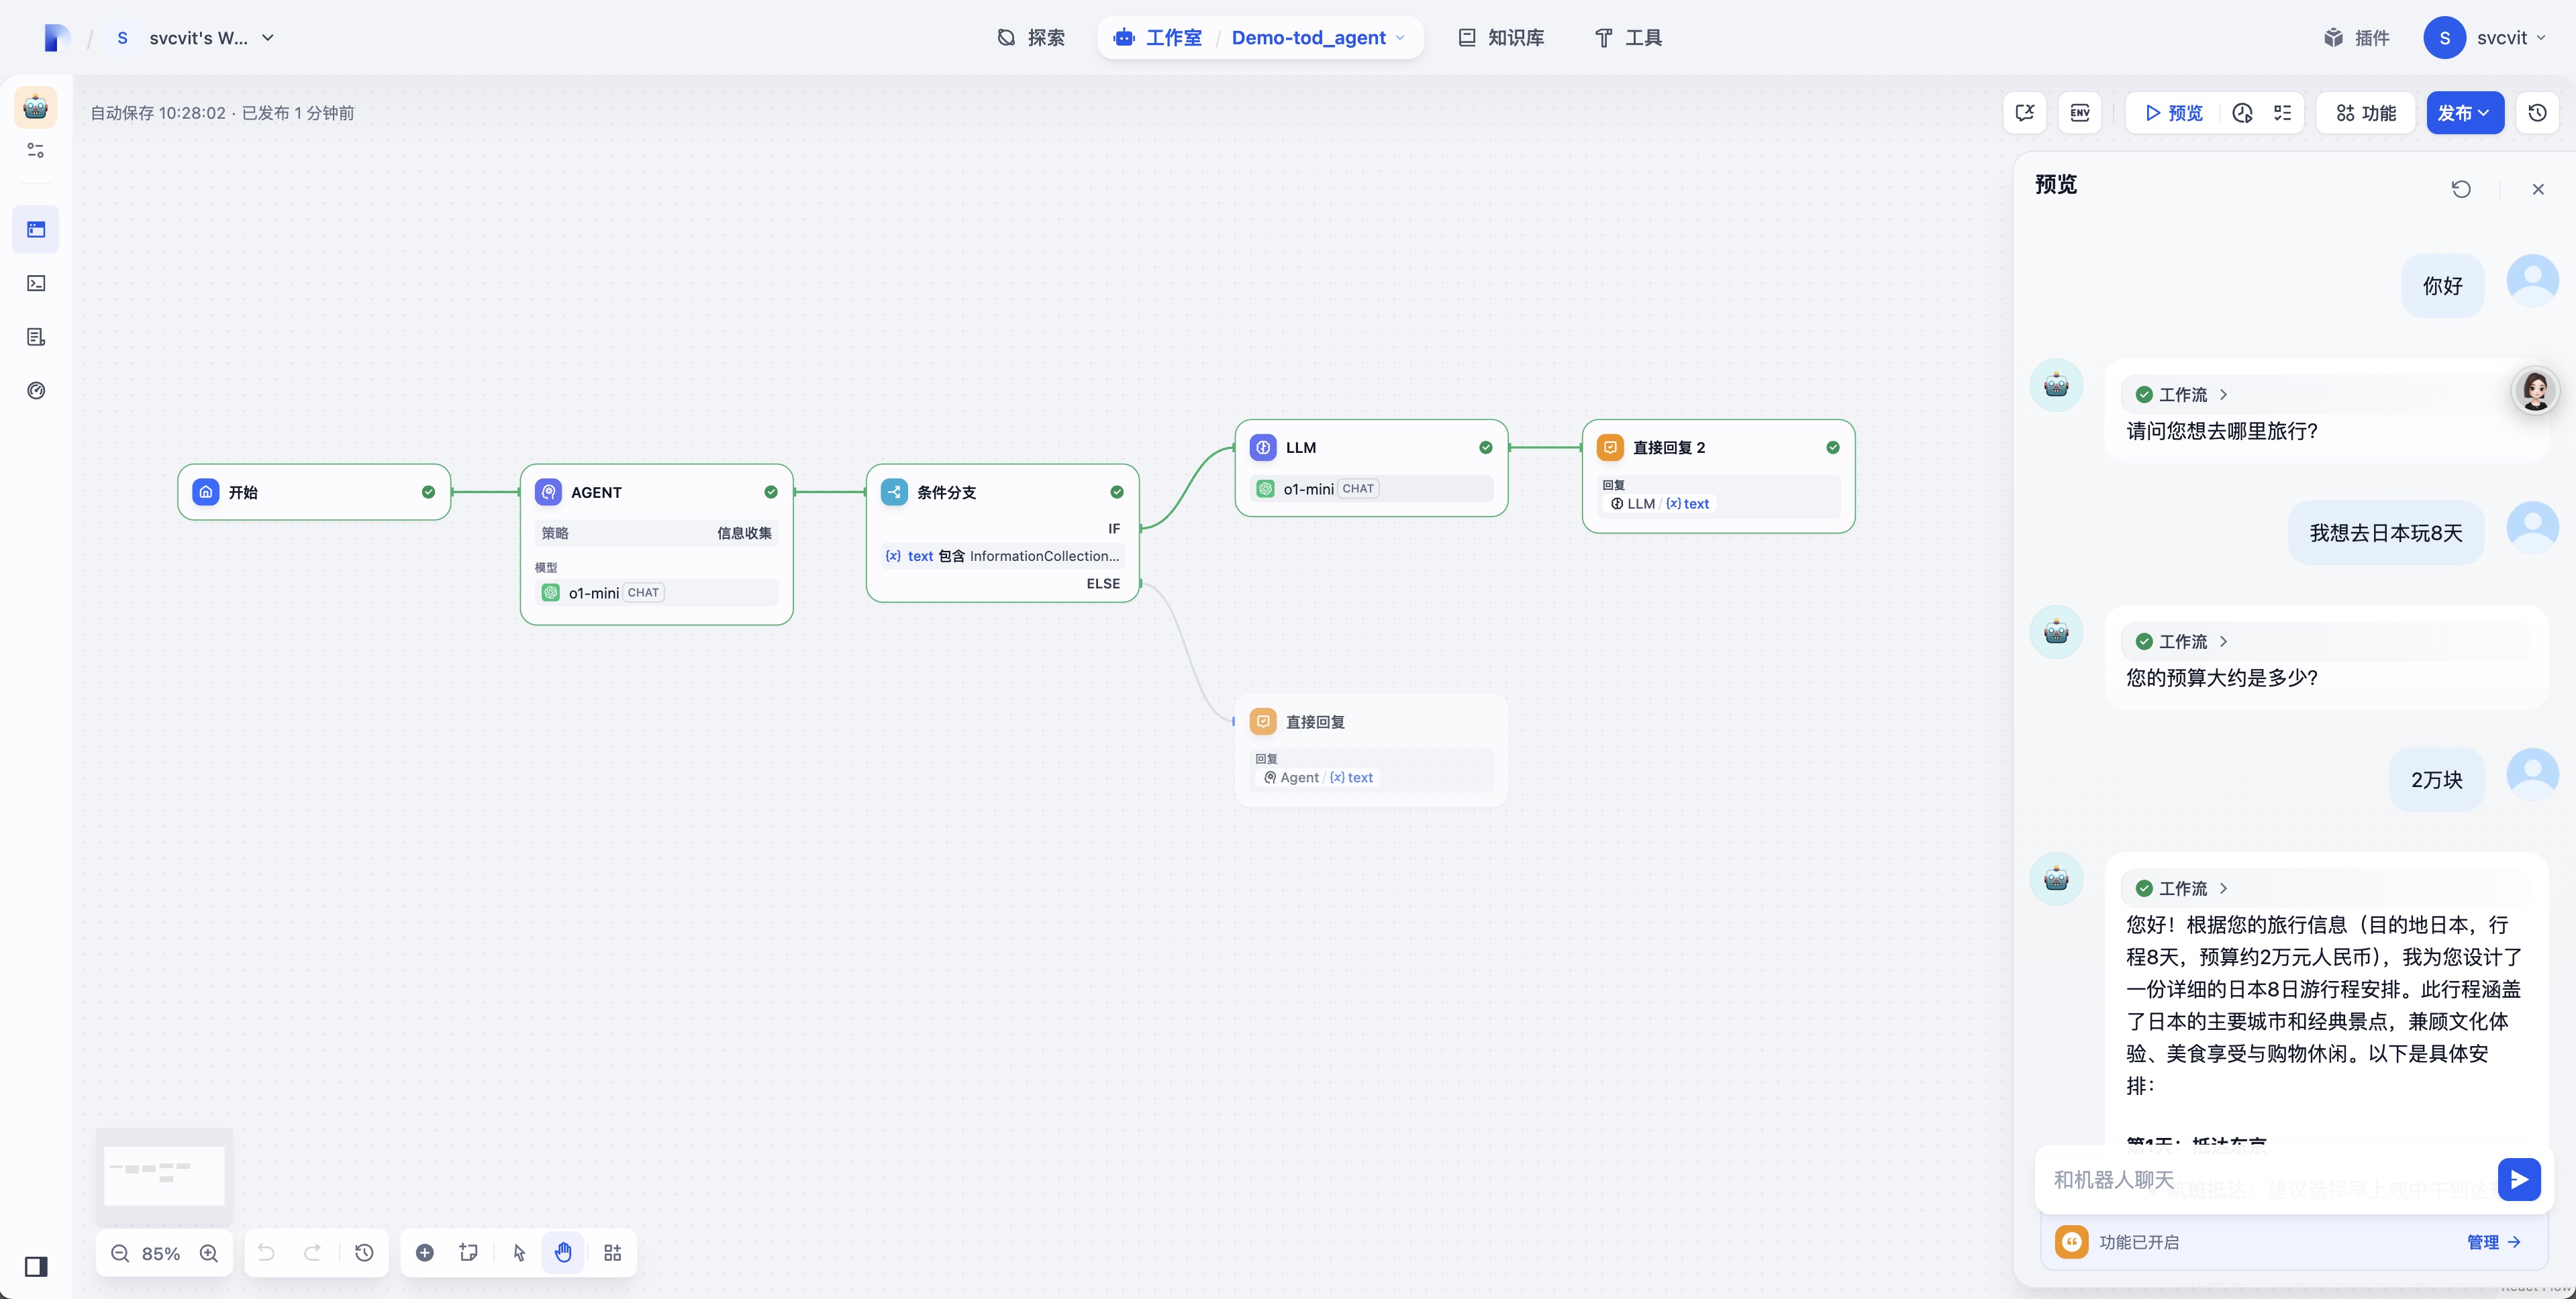2576x1299 pixels.
Task: Click the zoom out magnifier icon
Action: [x=120, y=1253]
